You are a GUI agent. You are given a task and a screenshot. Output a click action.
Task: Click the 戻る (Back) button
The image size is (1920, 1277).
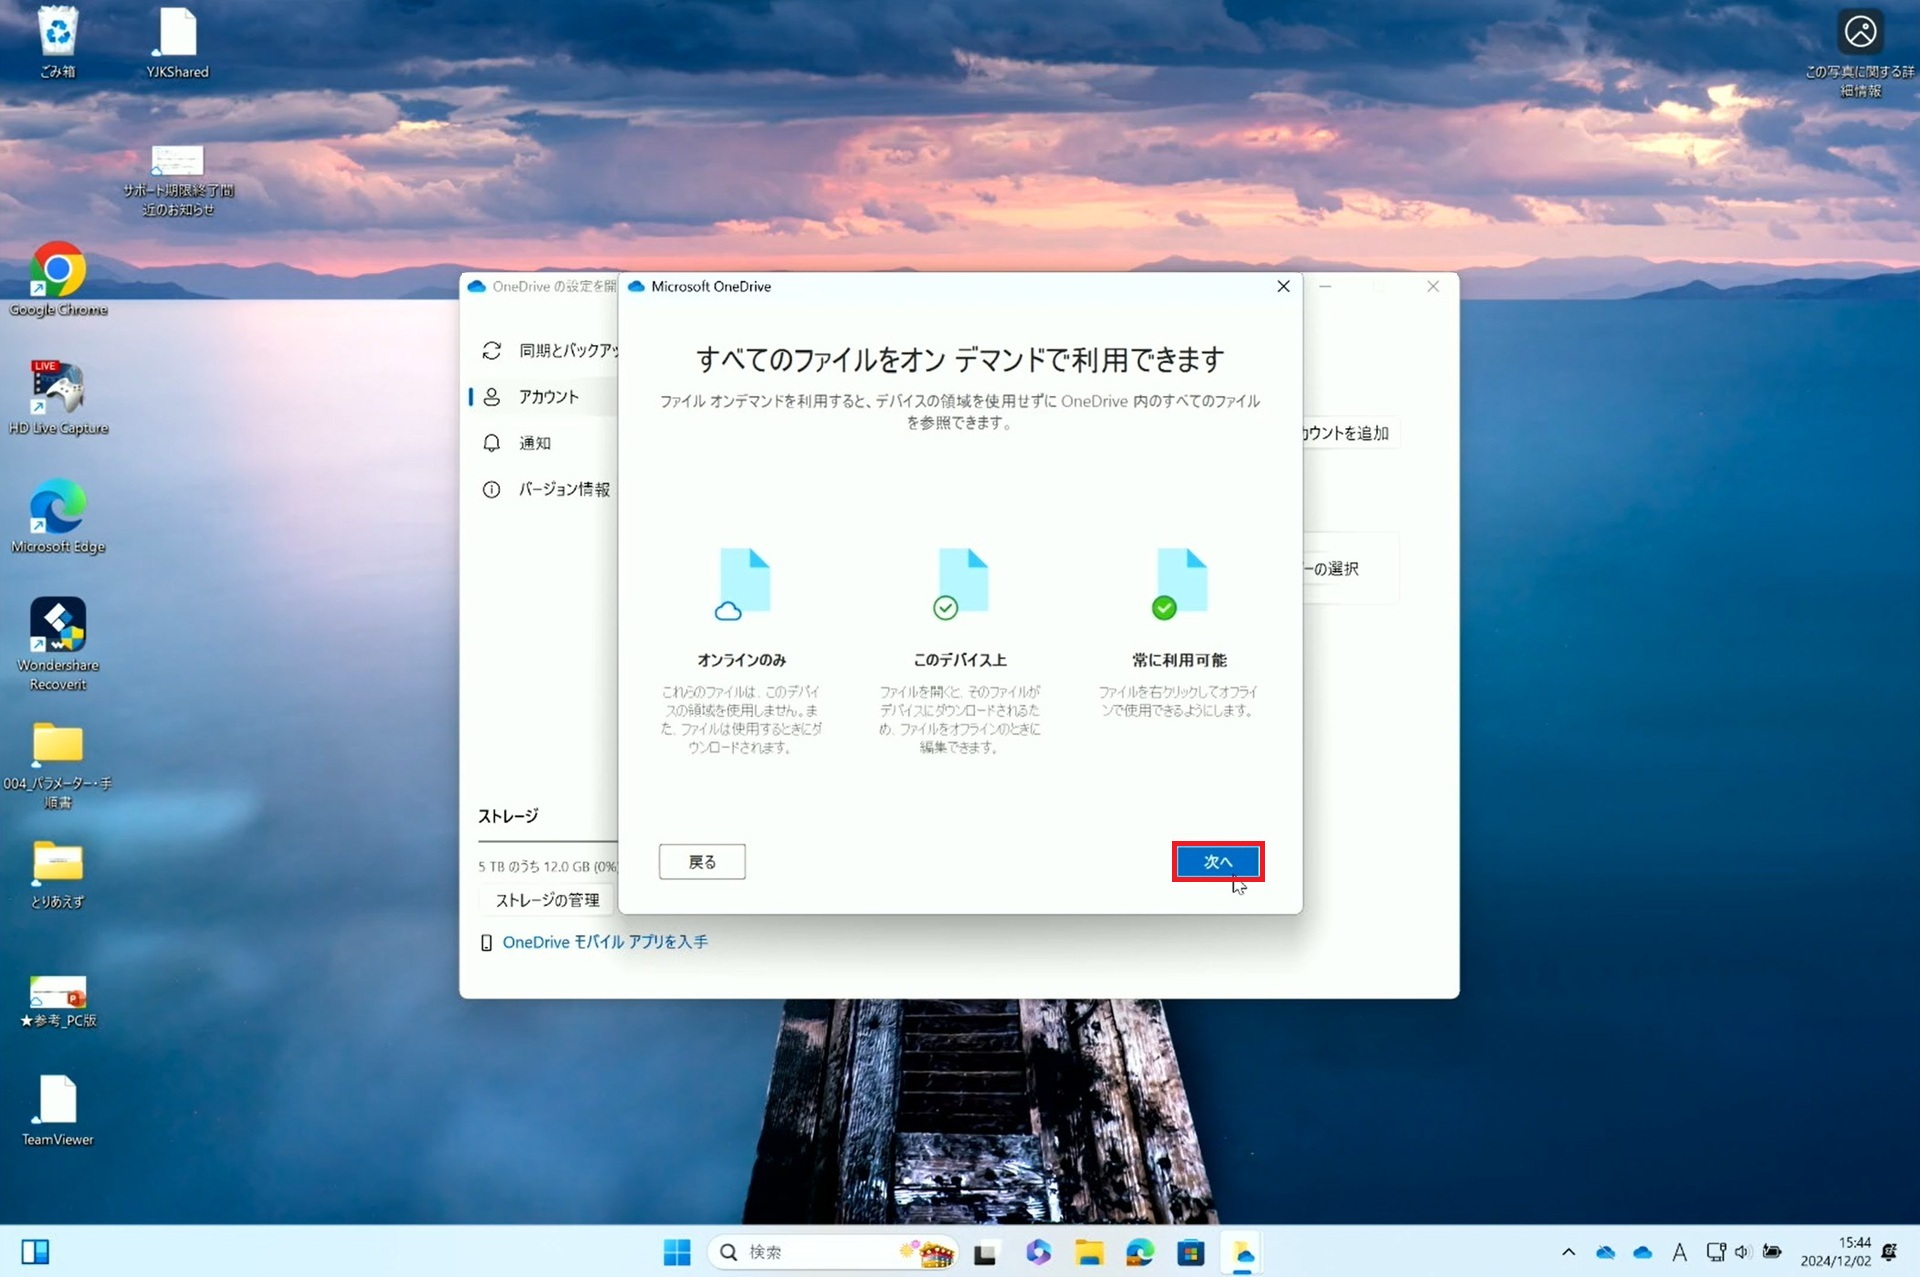(x=701, y=861)
